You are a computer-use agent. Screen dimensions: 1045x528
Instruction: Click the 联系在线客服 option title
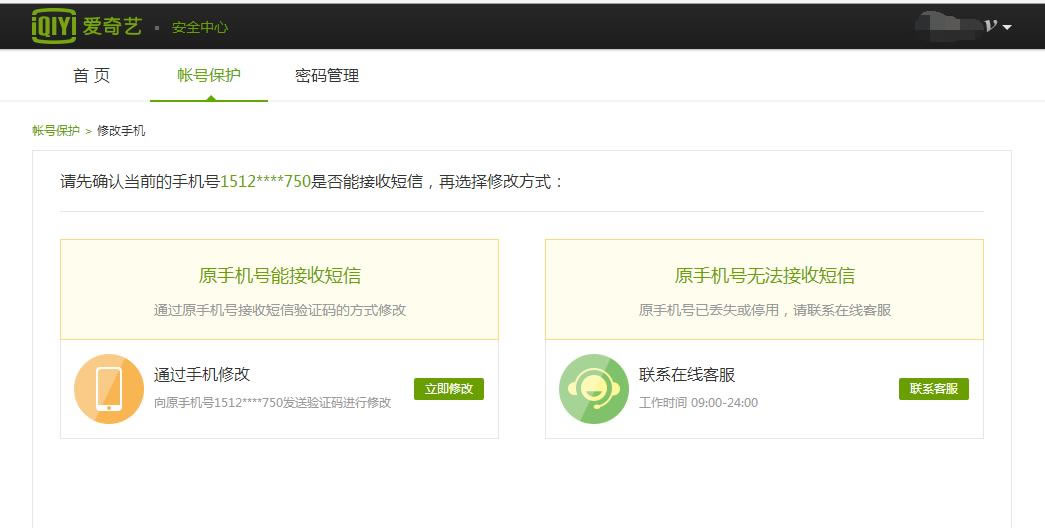pos(687,375)
